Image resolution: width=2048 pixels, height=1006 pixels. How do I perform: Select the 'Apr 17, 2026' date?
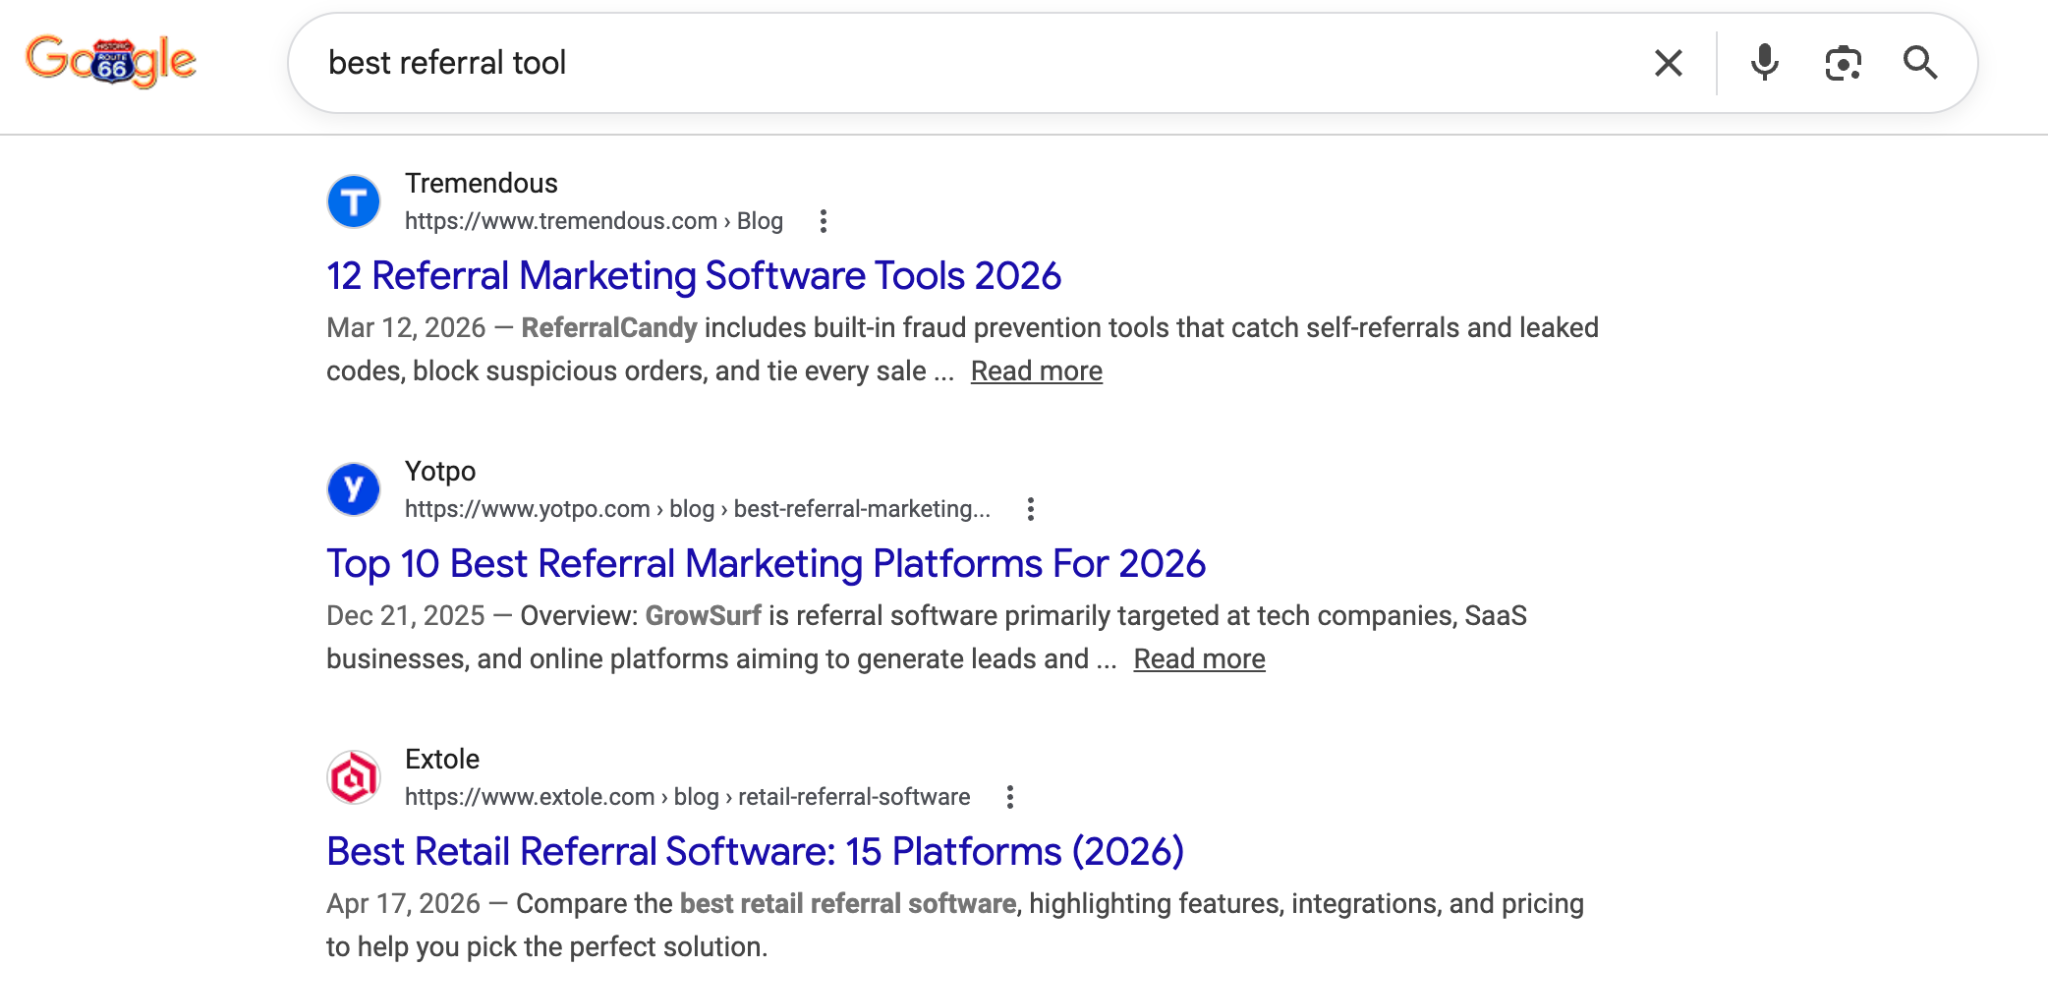pos(404,904)
